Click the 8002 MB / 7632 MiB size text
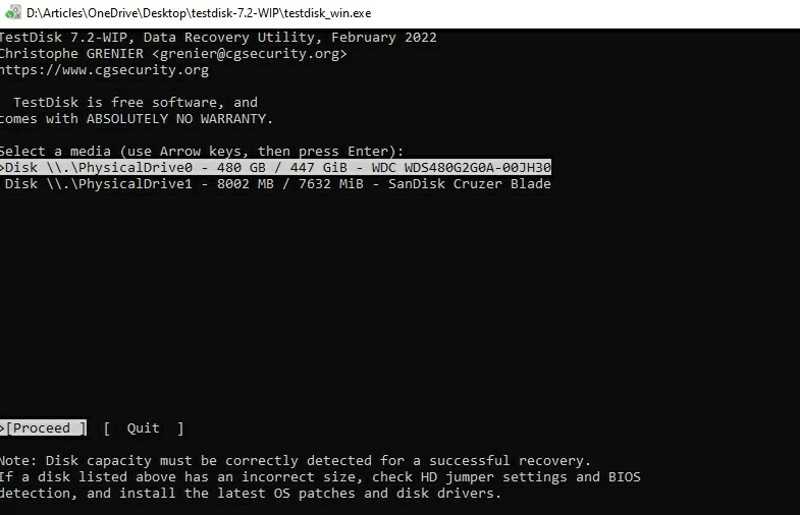800x515 pixels. pos(290,184)
